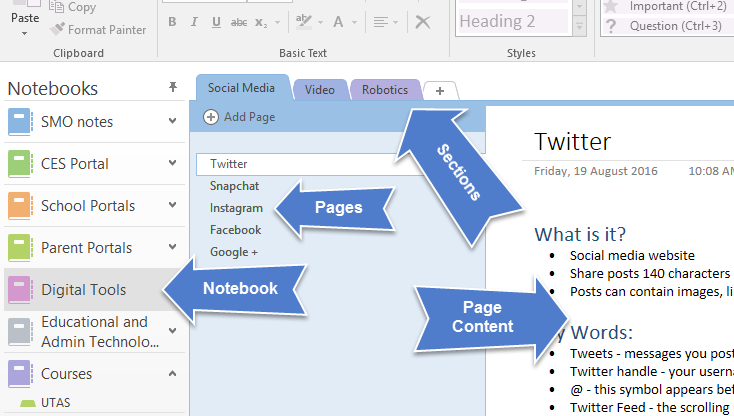
Task: Expand the SMO notes notebook chevron
Action: [172, 121]
